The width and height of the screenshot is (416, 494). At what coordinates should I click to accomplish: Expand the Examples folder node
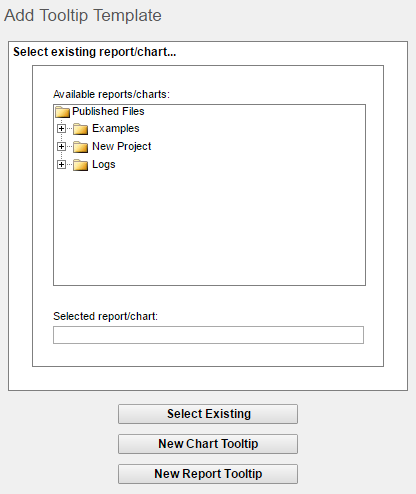[61, 128]
